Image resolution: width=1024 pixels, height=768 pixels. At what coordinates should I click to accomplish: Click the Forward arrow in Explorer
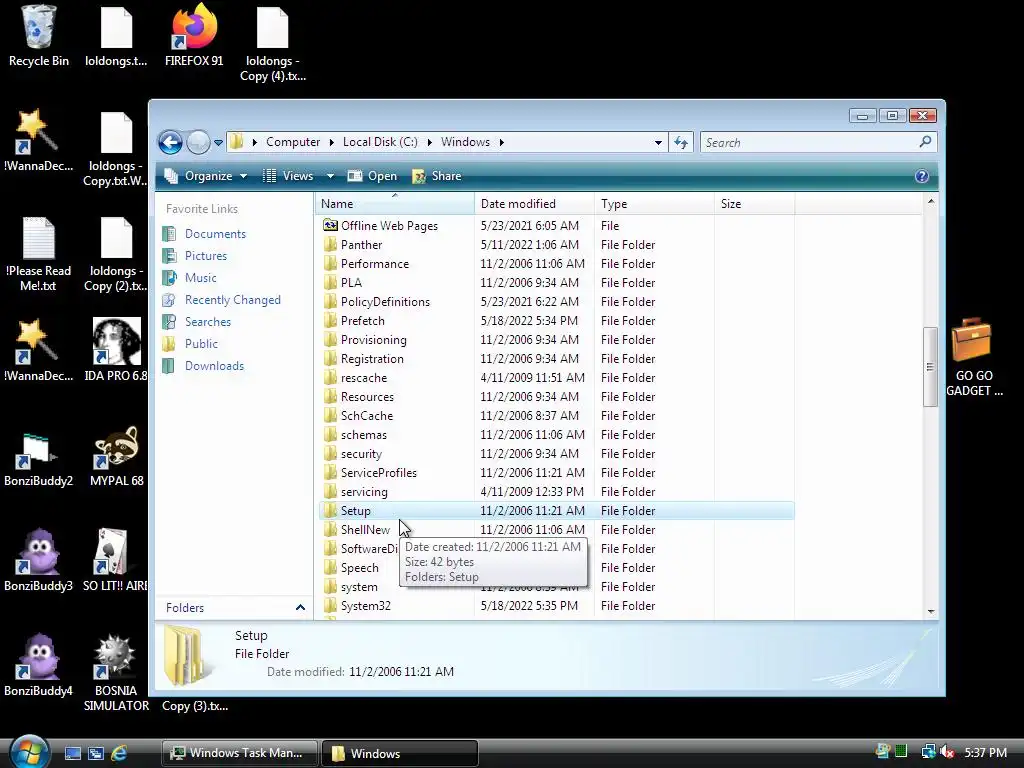(198, 142)
